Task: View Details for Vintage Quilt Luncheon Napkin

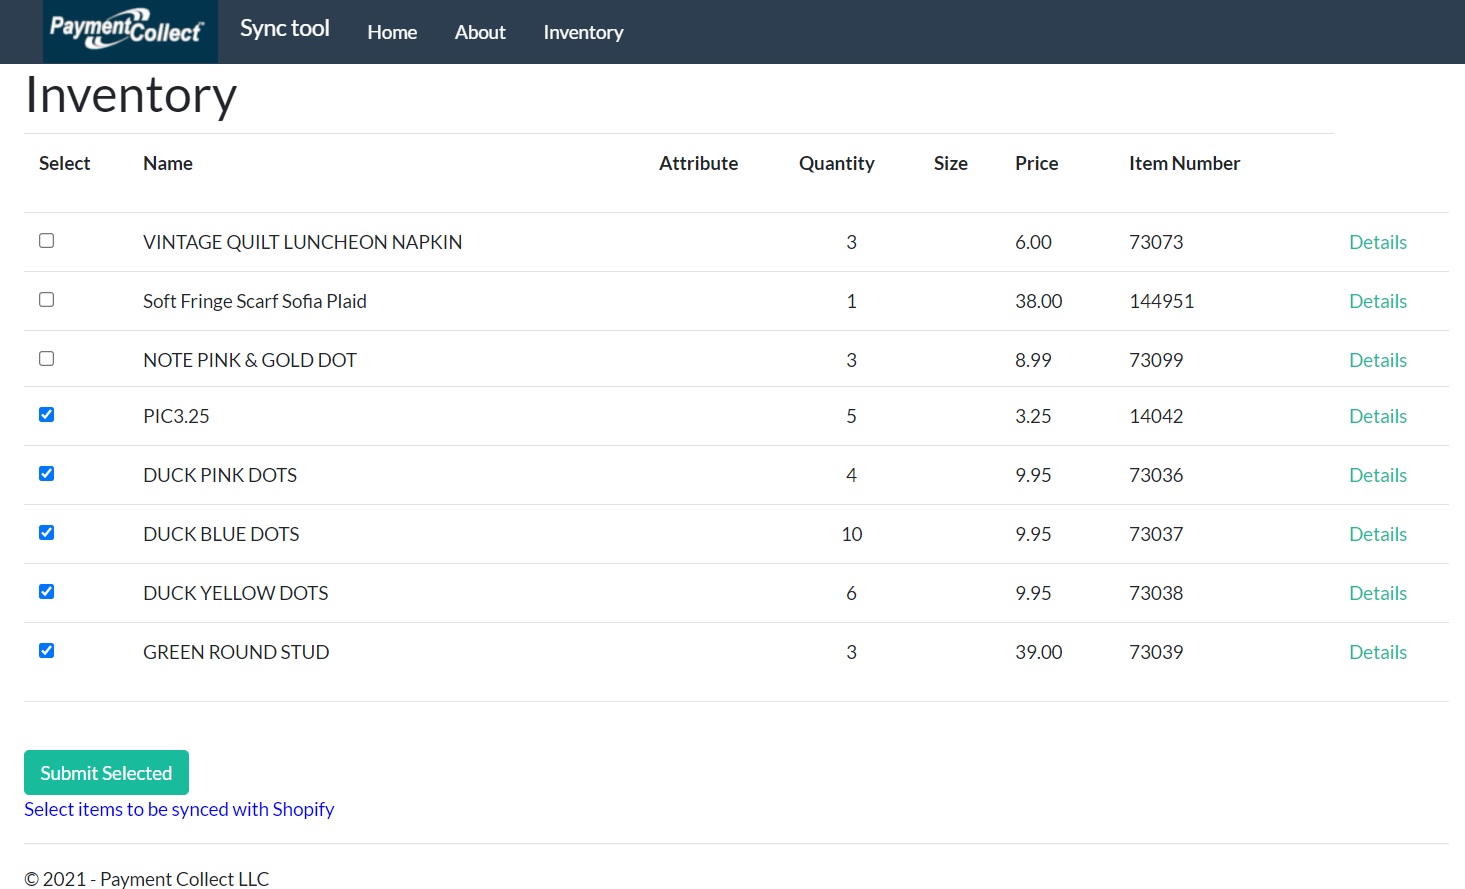Action: tap(1377, 242)
